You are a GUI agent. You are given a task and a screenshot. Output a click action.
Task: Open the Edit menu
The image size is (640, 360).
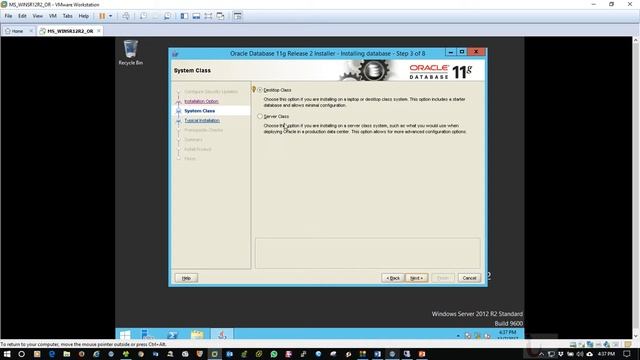22,16
